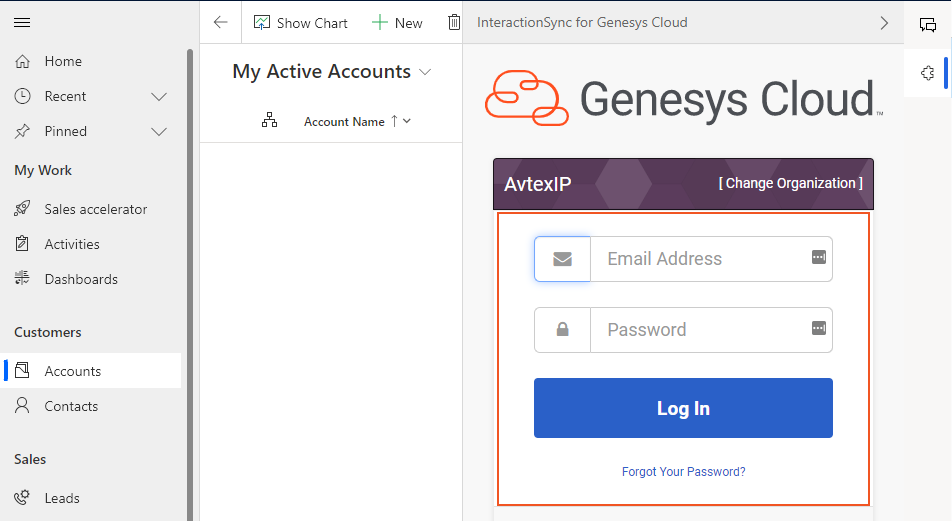Click the Activities clipboard icon
This screenshot has width=952, height=521.
(x=22, y=243)
